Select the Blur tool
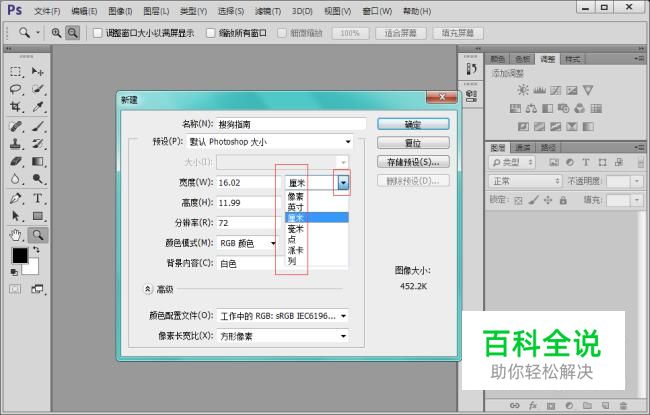Image resolution: width=650 pixels, height=415 pixels. [16, 179]
